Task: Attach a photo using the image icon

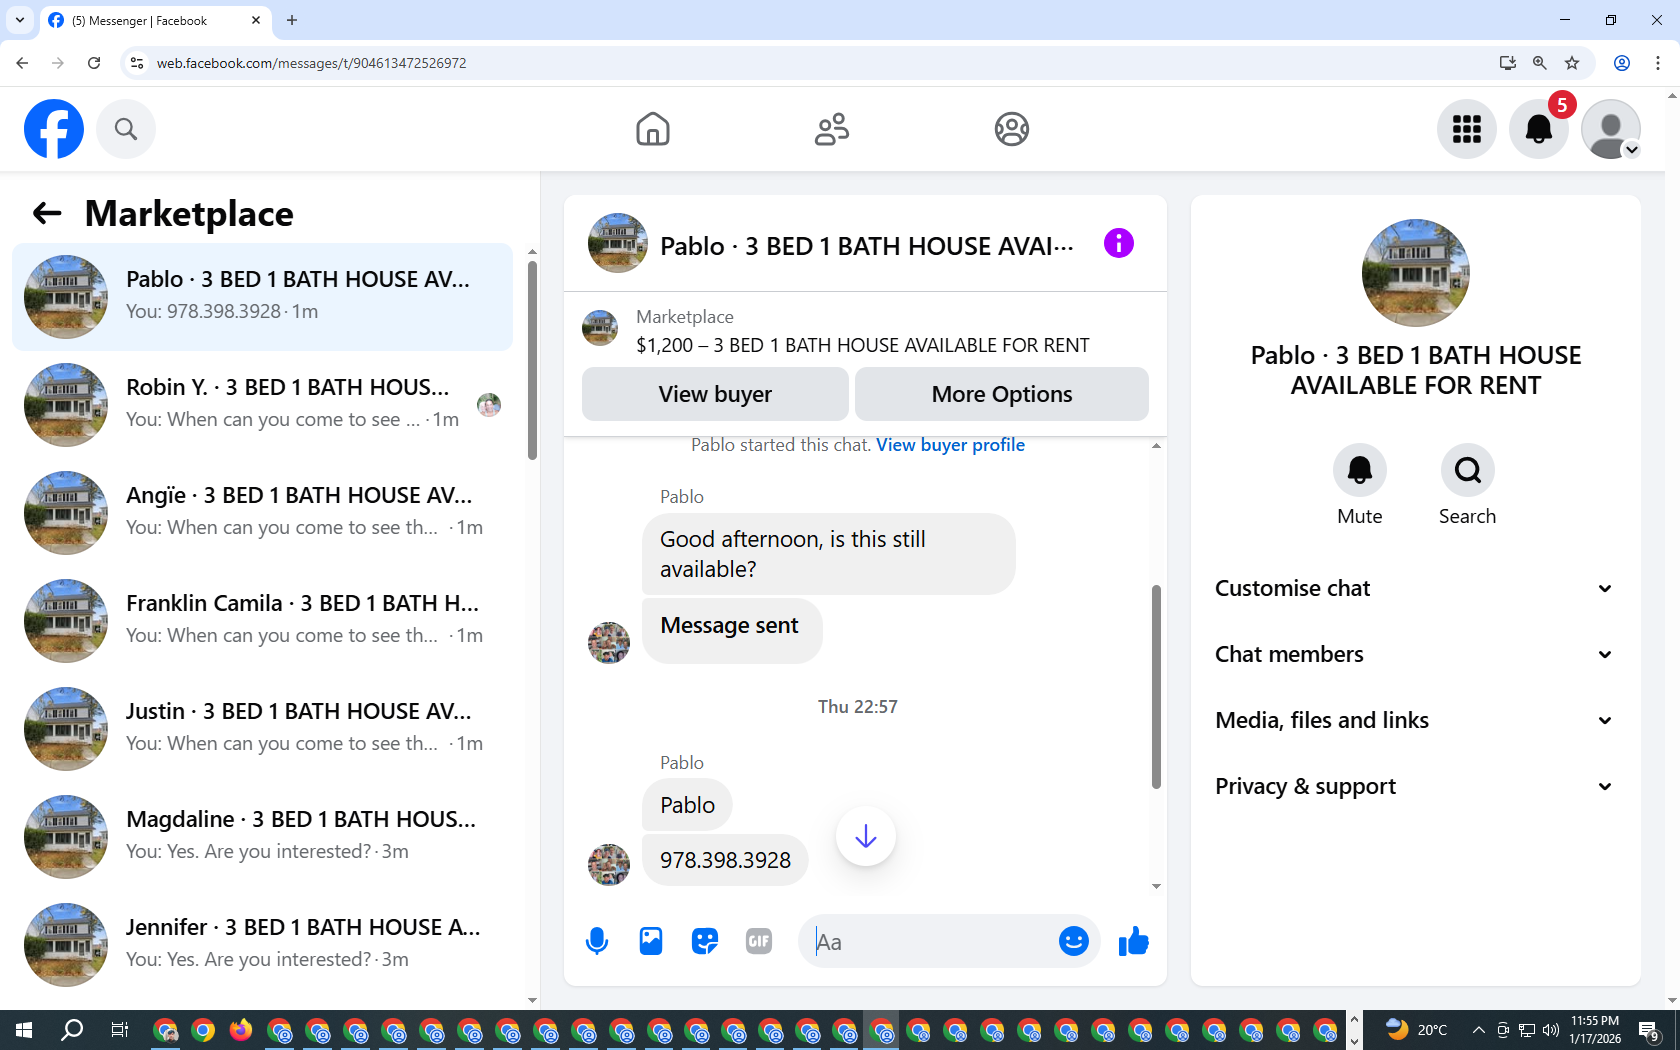Action: (x=651, y=941)
